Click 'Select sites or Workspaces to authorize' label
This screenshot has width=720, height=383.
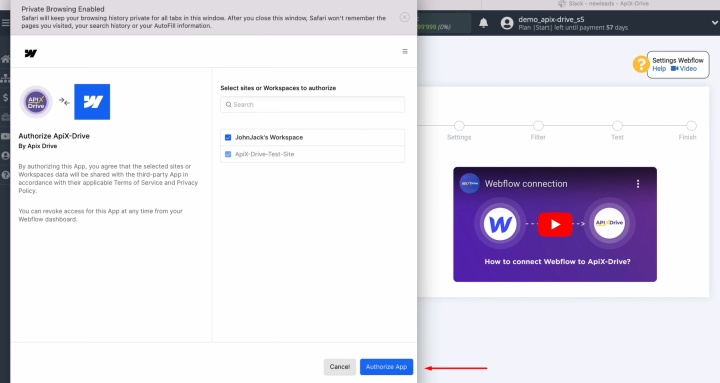tap(278, 88)
